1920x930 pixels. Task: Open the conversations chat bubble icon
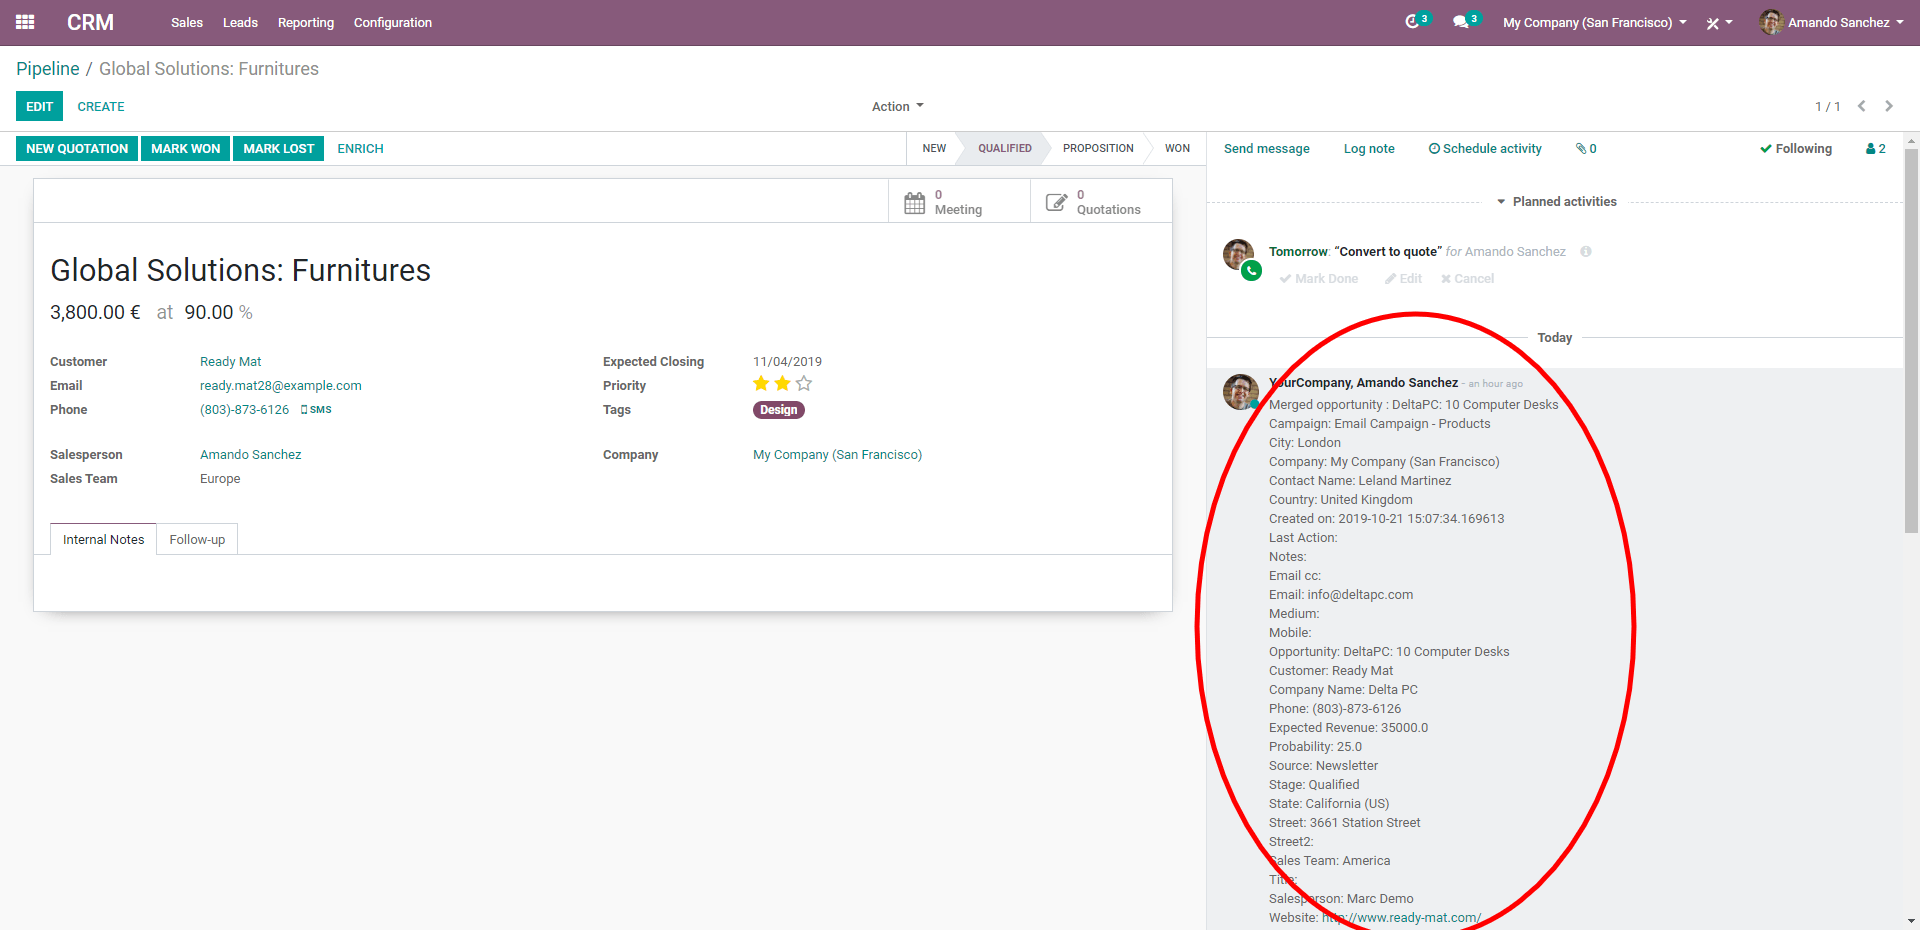(1461, 22)
